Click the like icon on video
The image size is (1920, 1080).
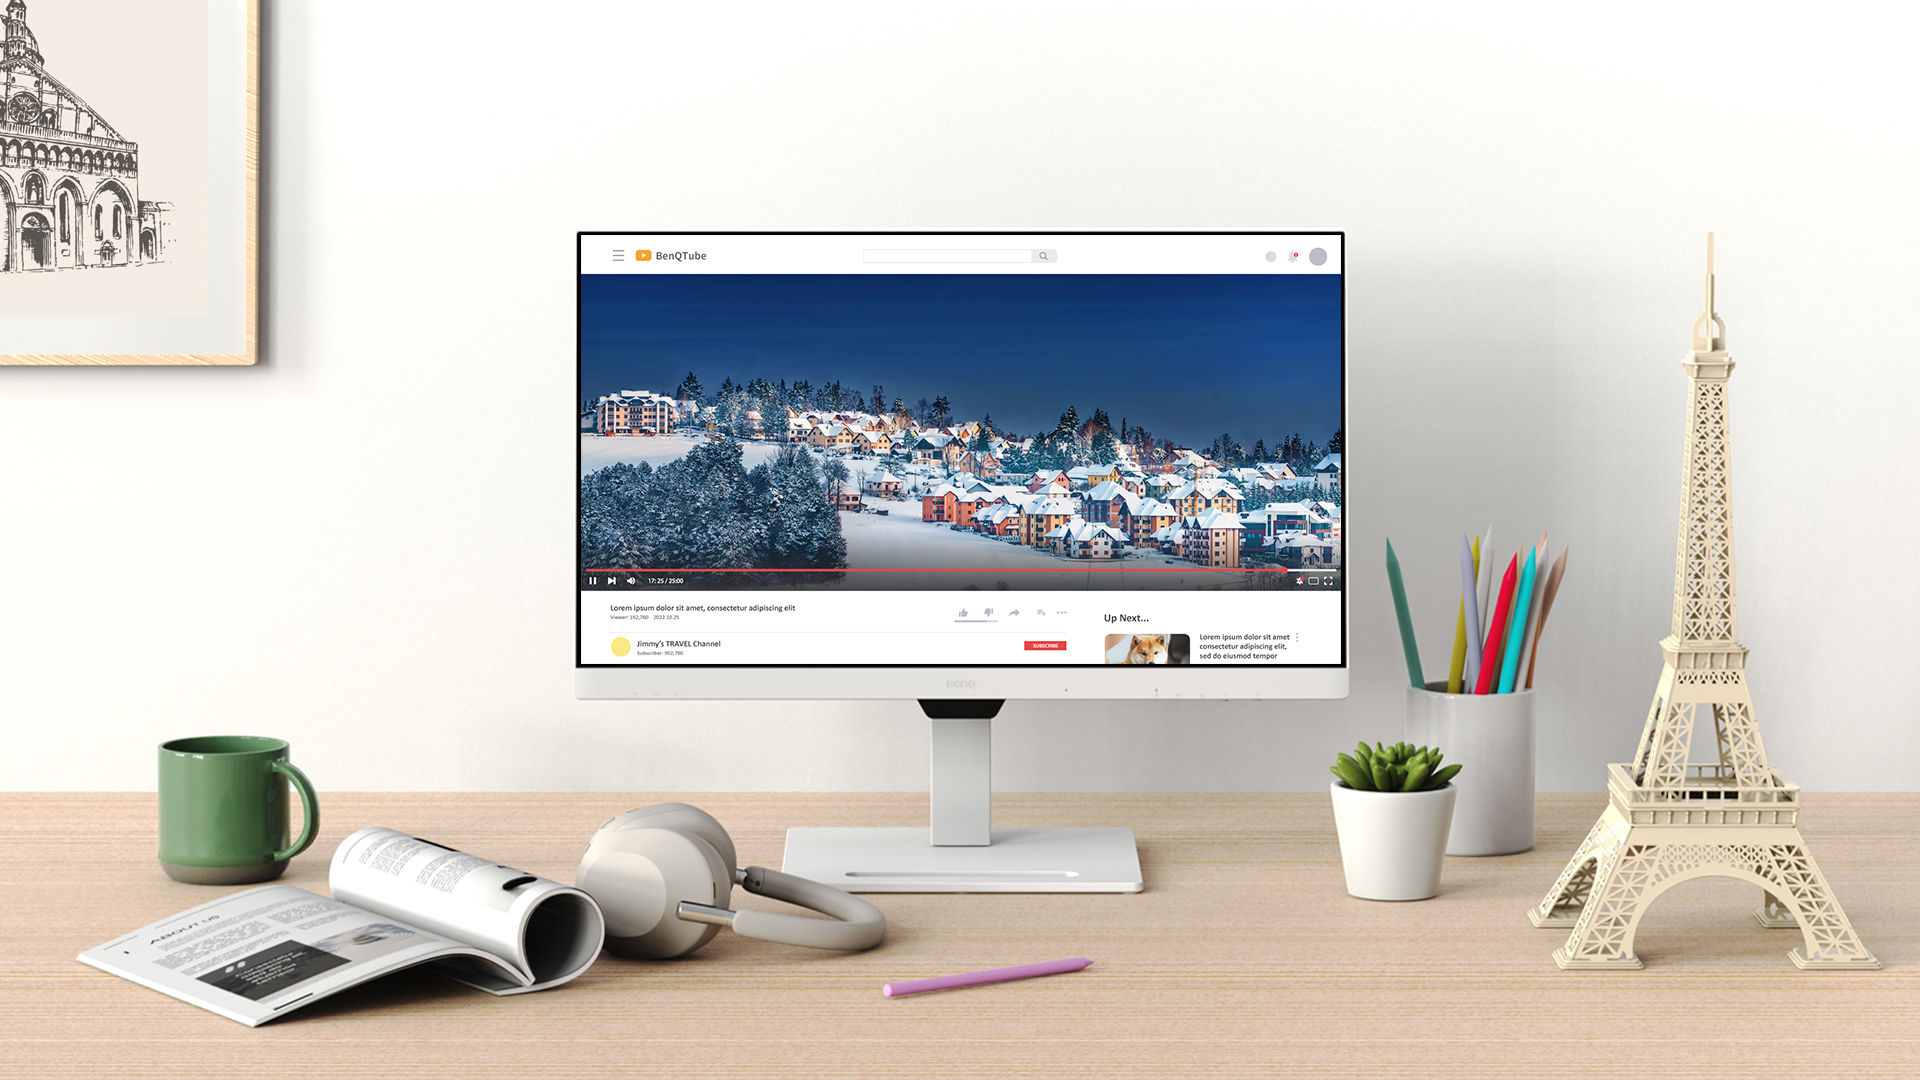(961, 612)
